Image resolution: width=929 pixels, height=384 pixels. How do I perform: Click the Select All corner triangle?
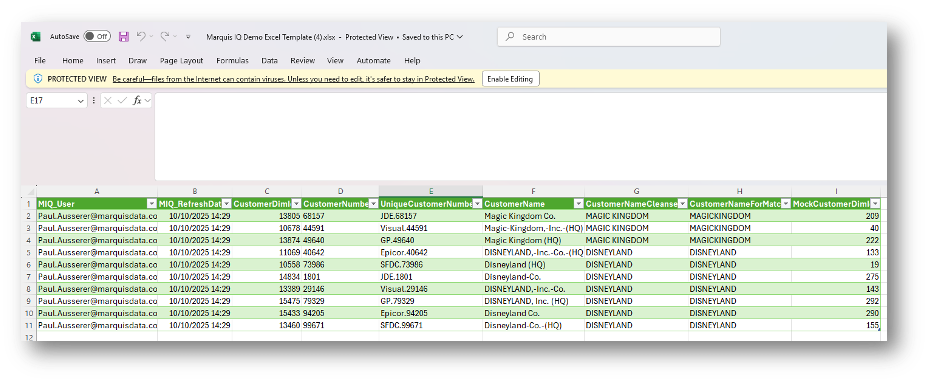pos(30,192)
